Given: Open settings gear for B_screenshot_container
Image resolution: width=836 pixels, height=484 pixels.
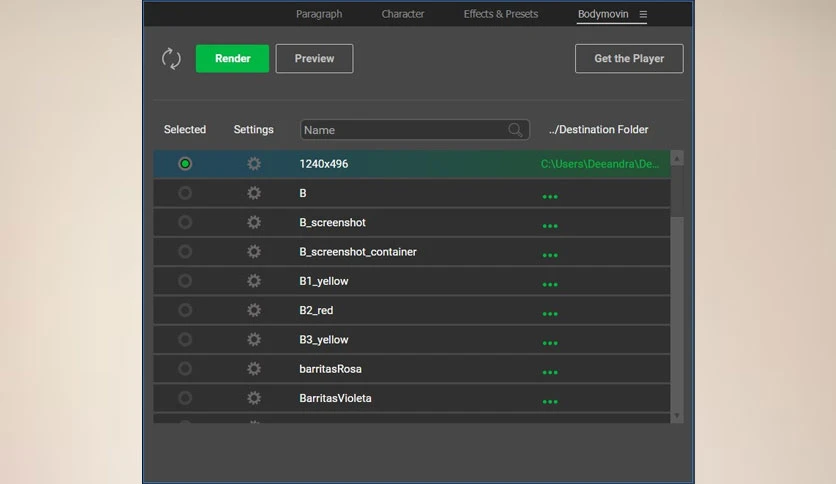Looking at the screenshot, I should point(254,252).
